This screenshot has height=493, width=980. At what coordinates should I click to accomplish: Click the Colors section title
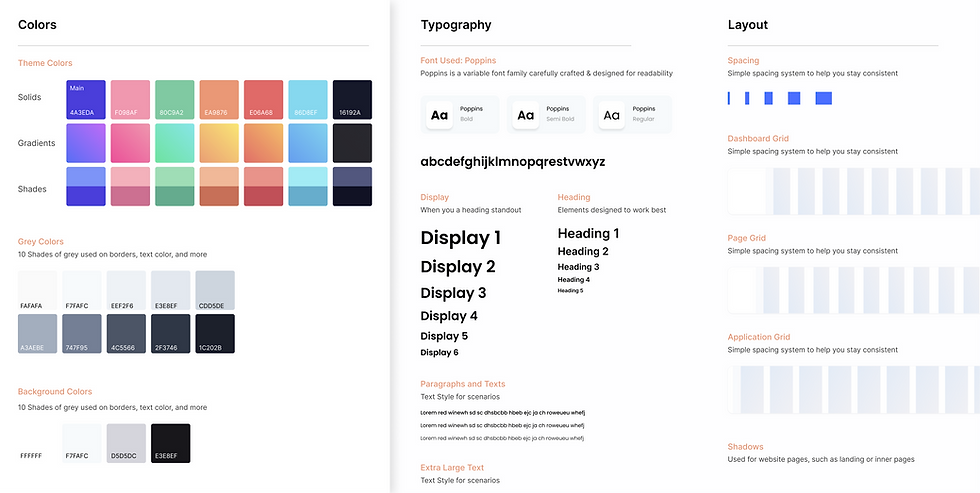[x=38, y=25]
